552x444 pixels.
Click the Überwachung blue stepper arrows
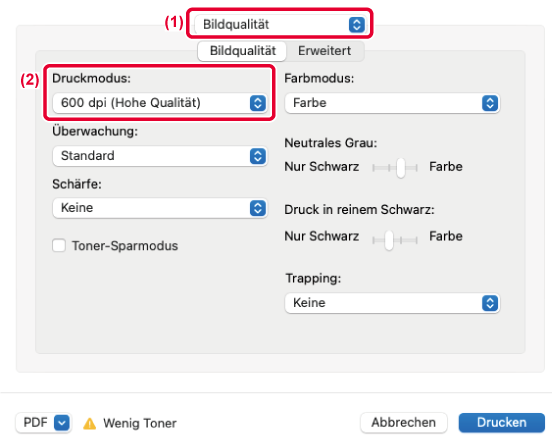[x=258, y=156]
